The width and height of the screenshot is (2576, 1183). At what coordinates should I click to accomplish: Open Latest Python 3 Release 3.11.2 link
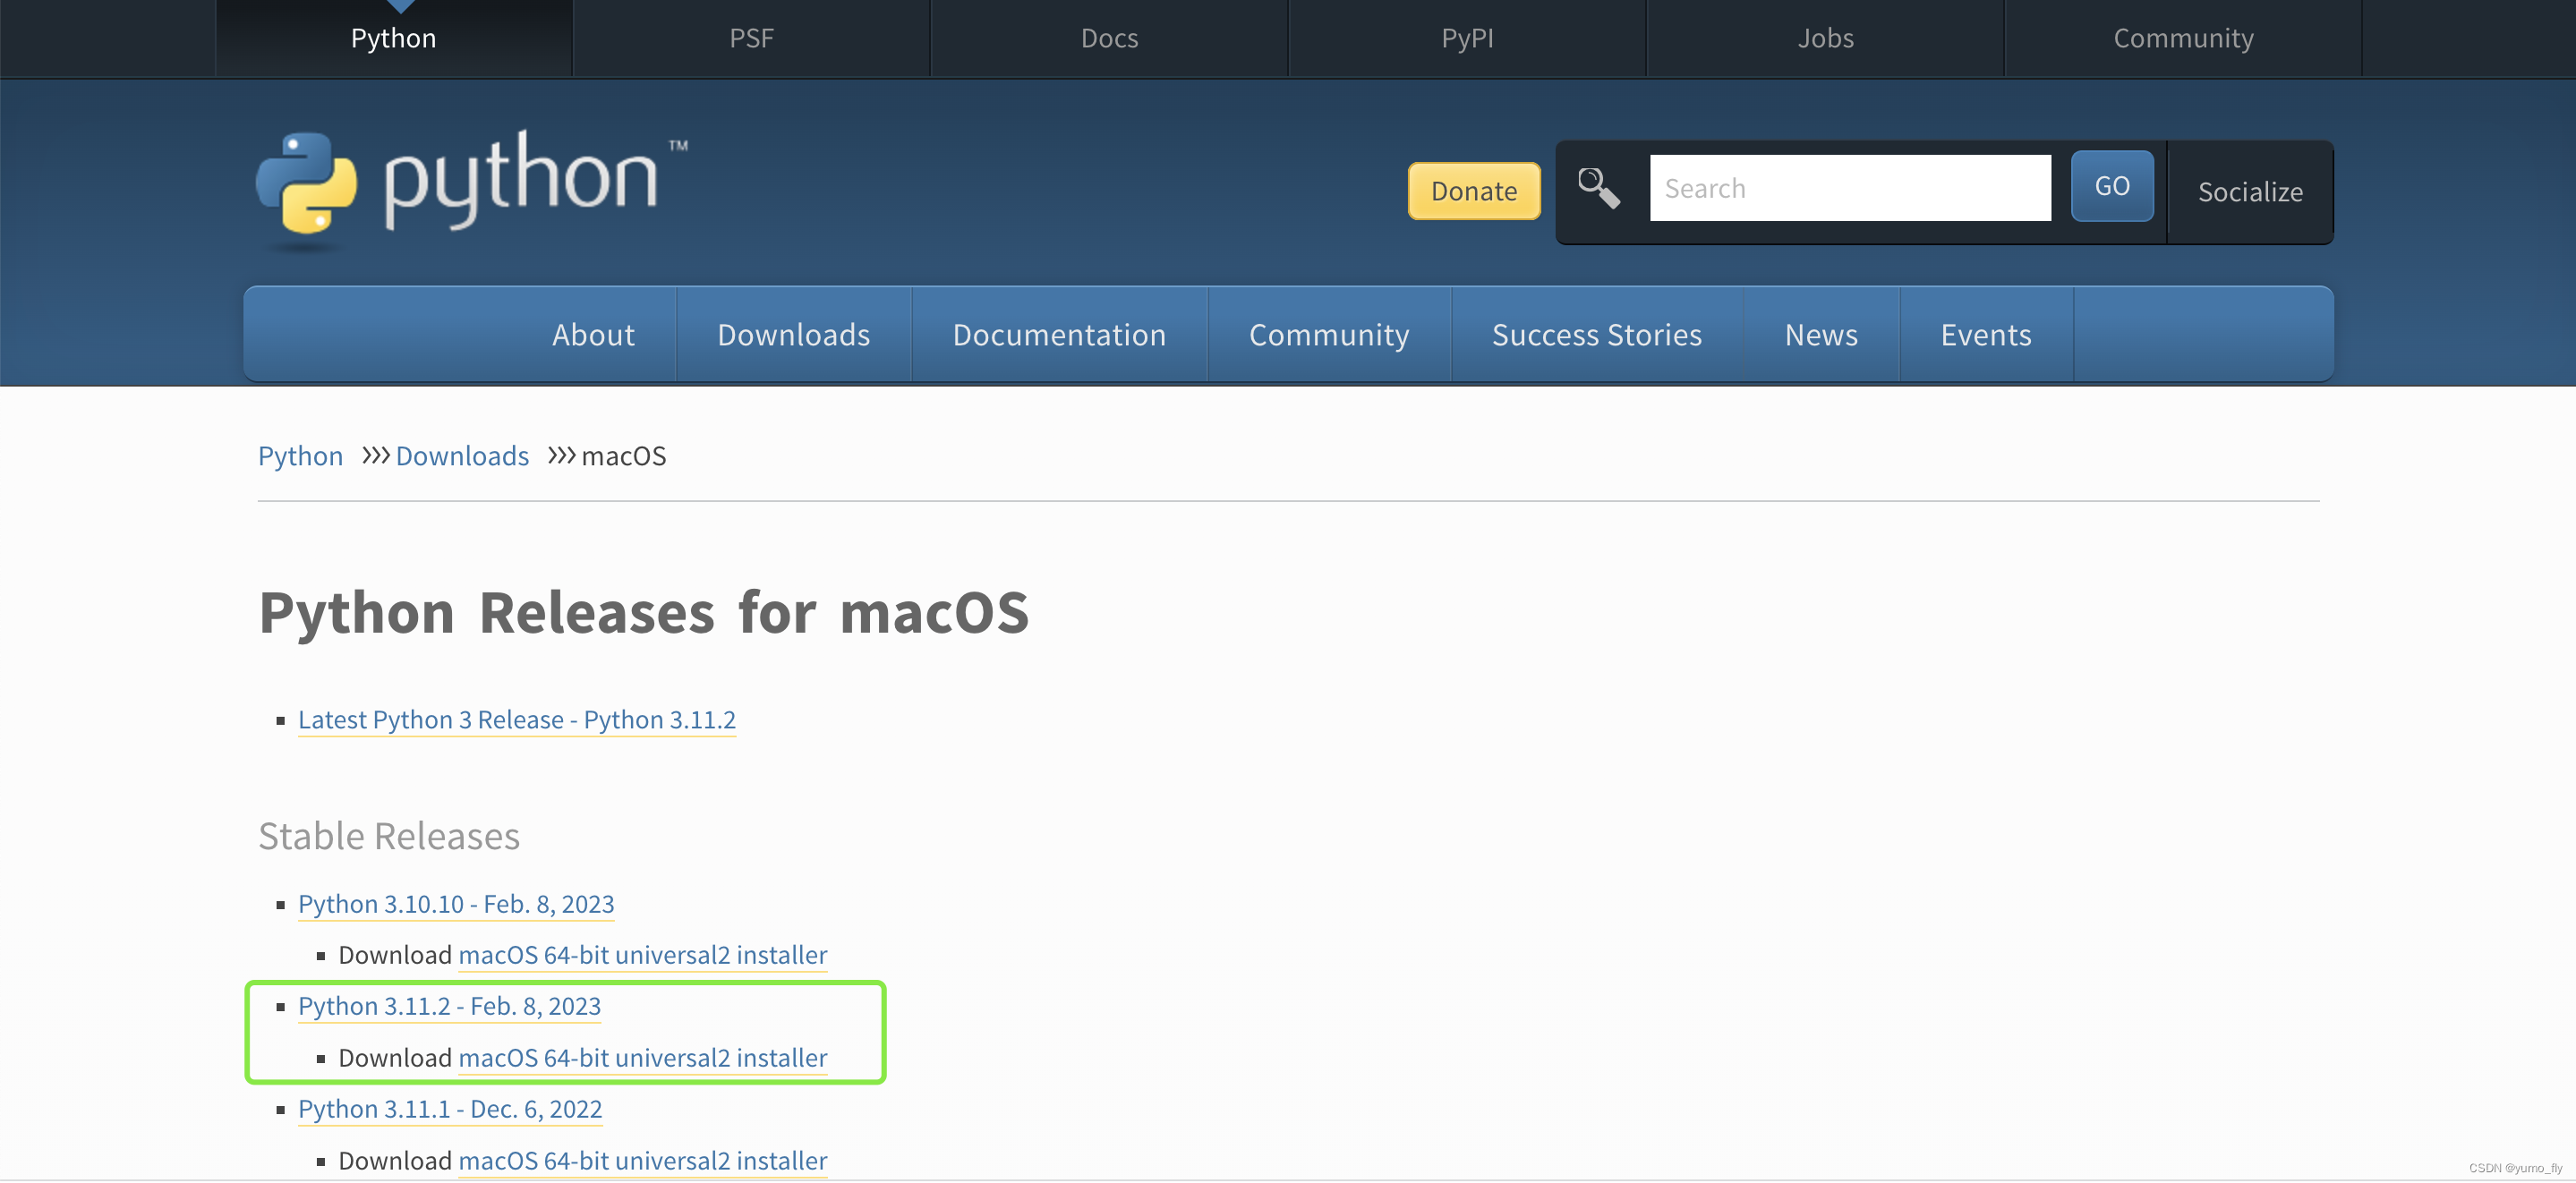click(516, 720)
